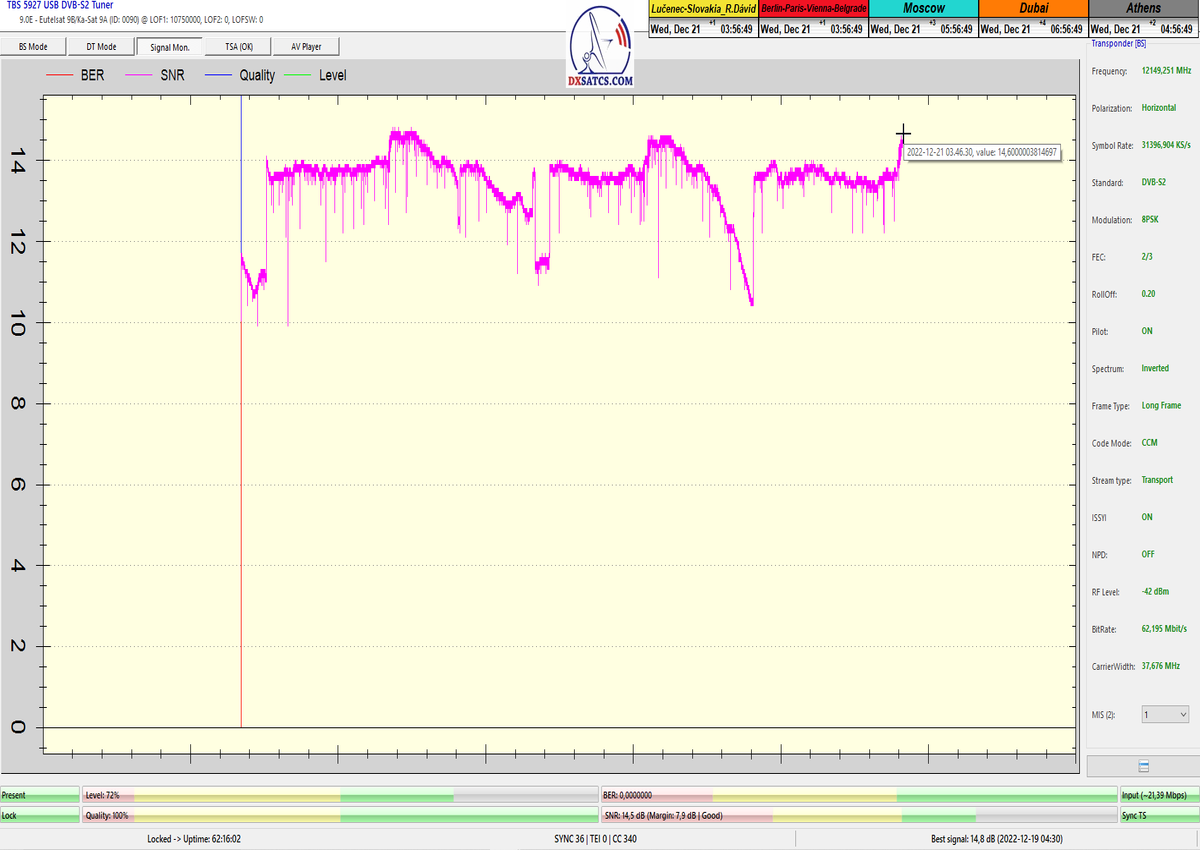
Task: Click the DXSATCS.COM satellite dish logo
Action: [x=600, y=48]
